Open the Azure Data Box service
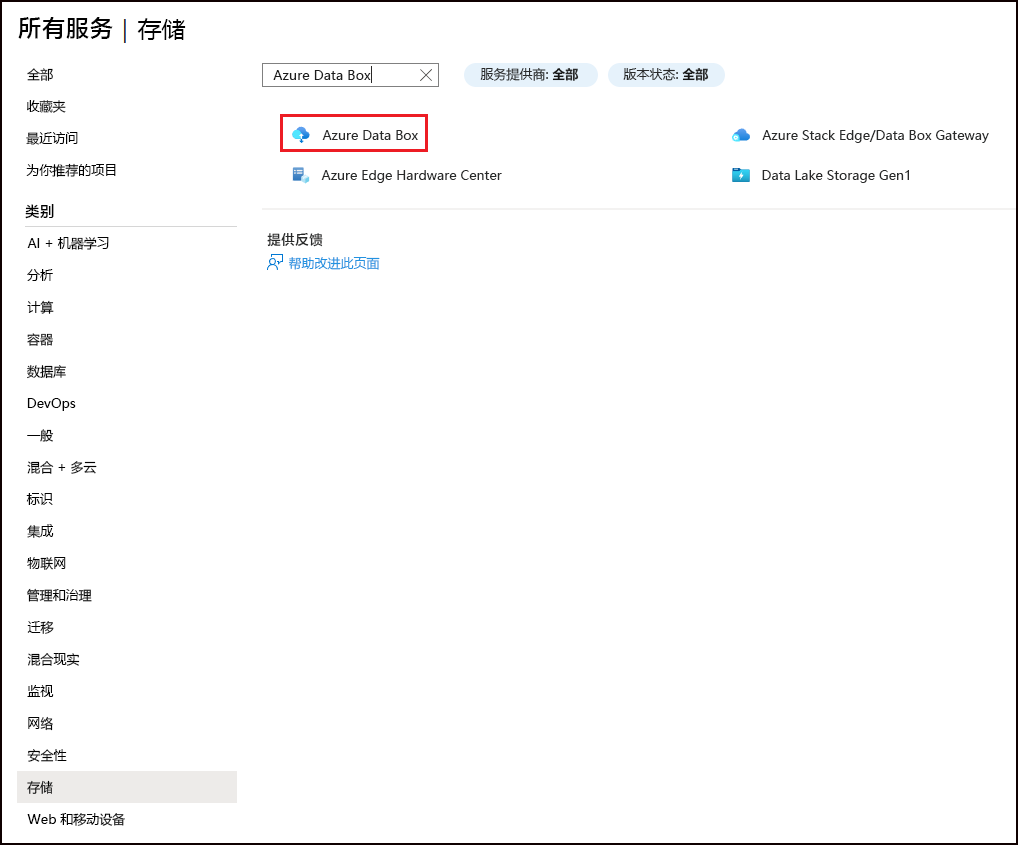This screenshot has height=845, width=1018. (370, 135)
